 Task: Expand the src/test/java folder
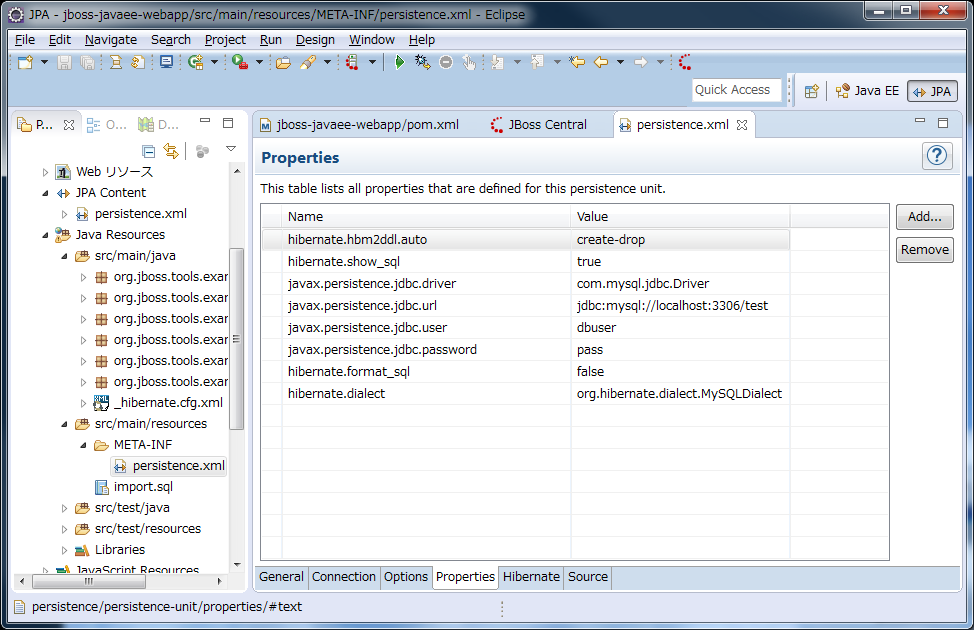click(64, 508)
